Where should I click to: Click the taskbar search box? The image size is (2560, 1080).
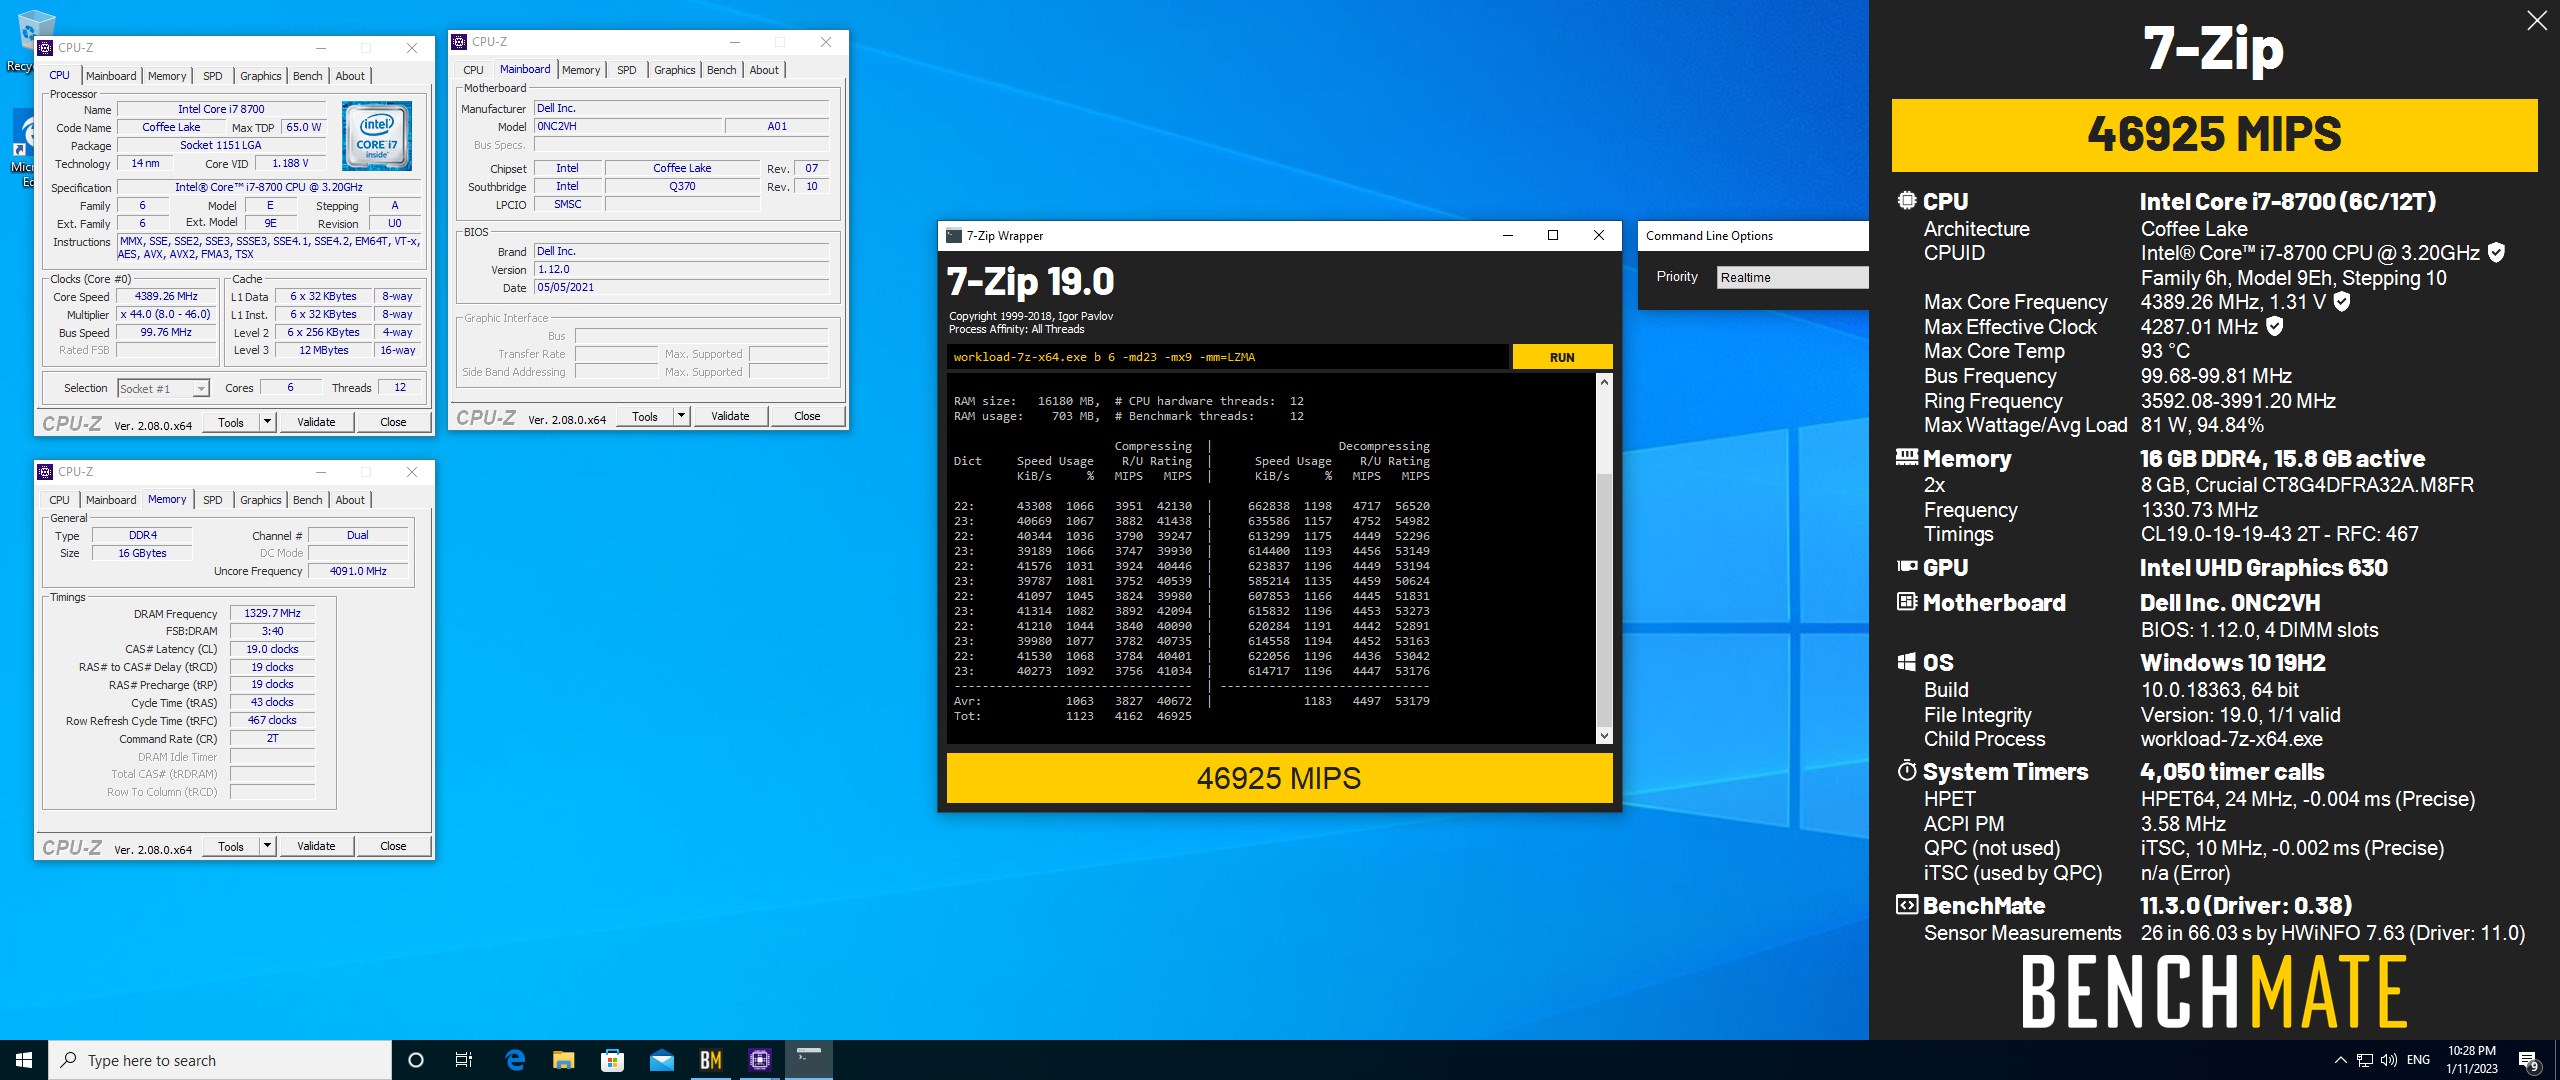[220, 1060]
